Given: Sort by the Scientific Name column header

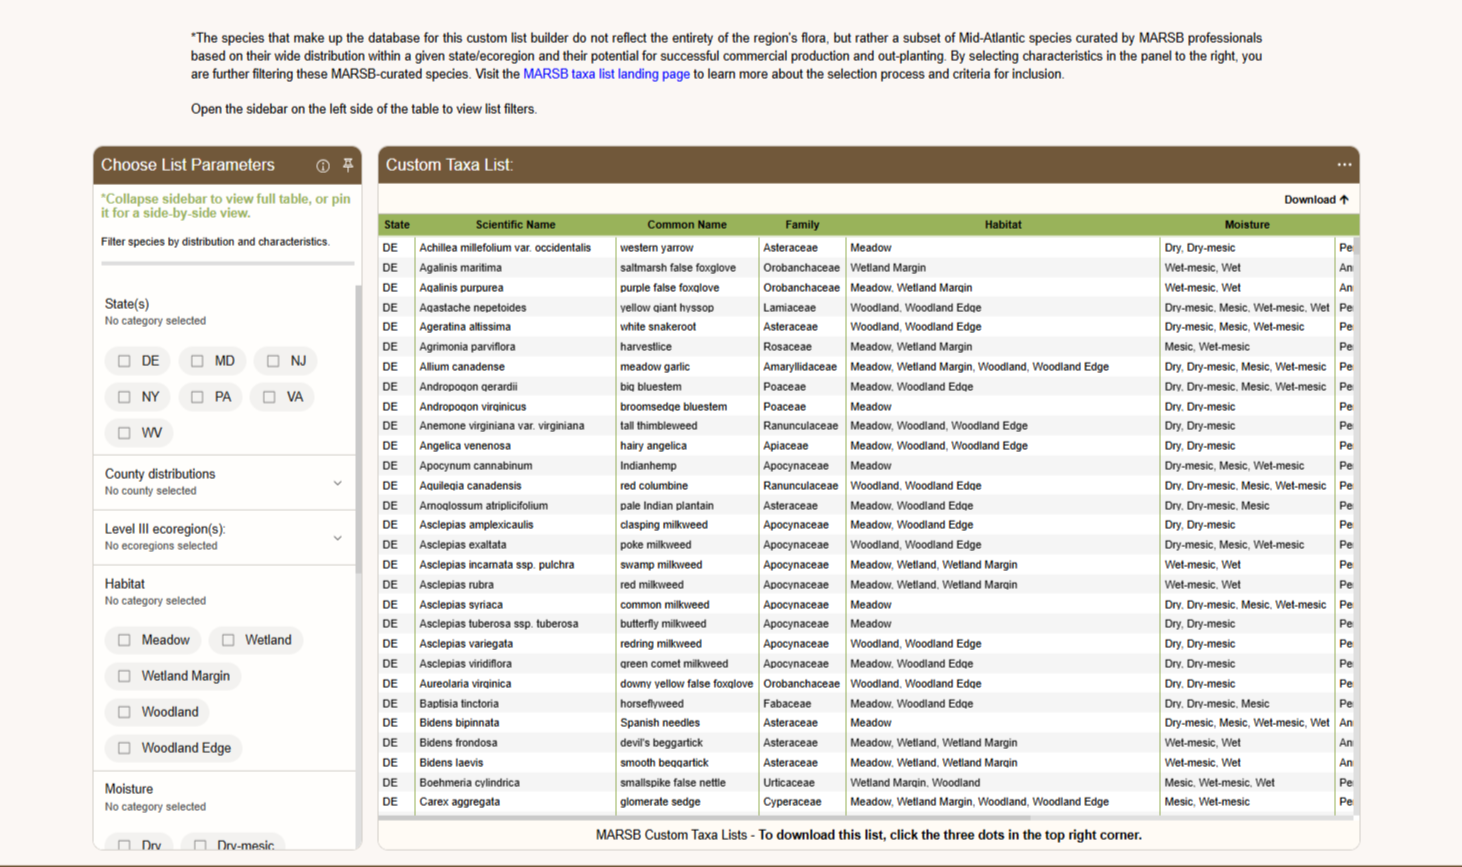Looking at the screenshot, I should 515,225.
